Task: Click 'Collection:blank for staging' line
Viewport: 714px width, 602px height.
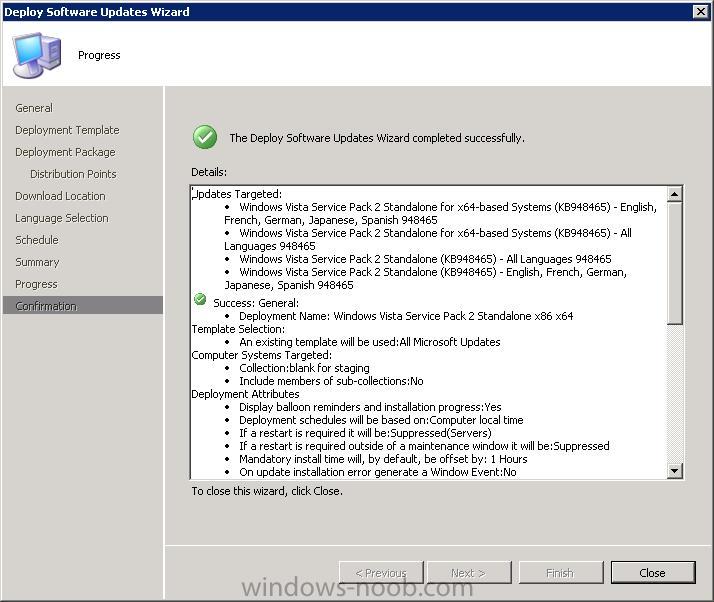Action: (304, 368)
